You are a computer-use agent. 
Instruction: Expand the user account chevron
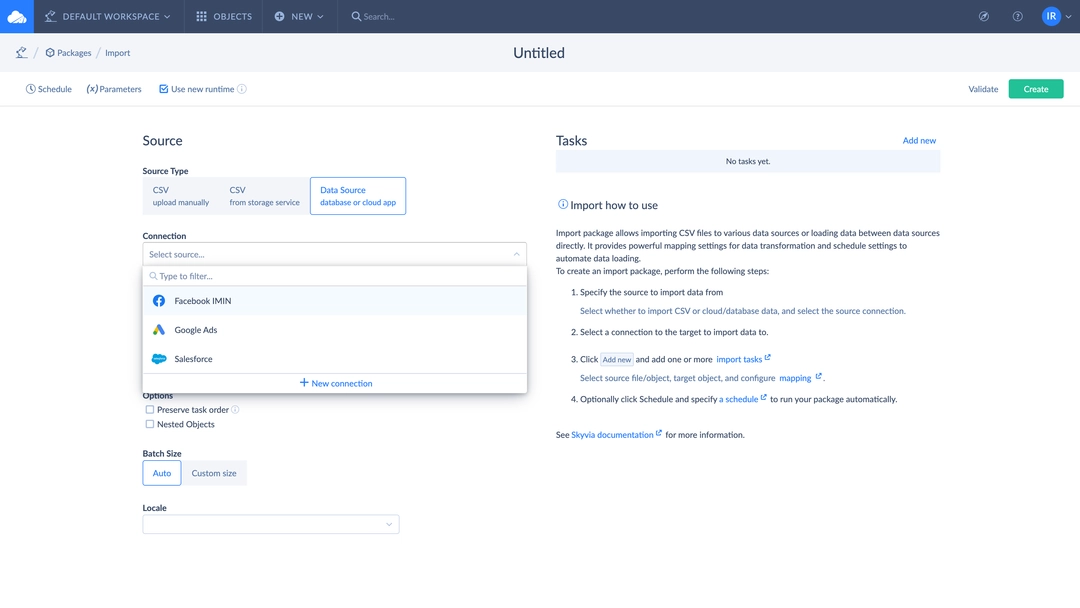click(x=1068, y=17)
